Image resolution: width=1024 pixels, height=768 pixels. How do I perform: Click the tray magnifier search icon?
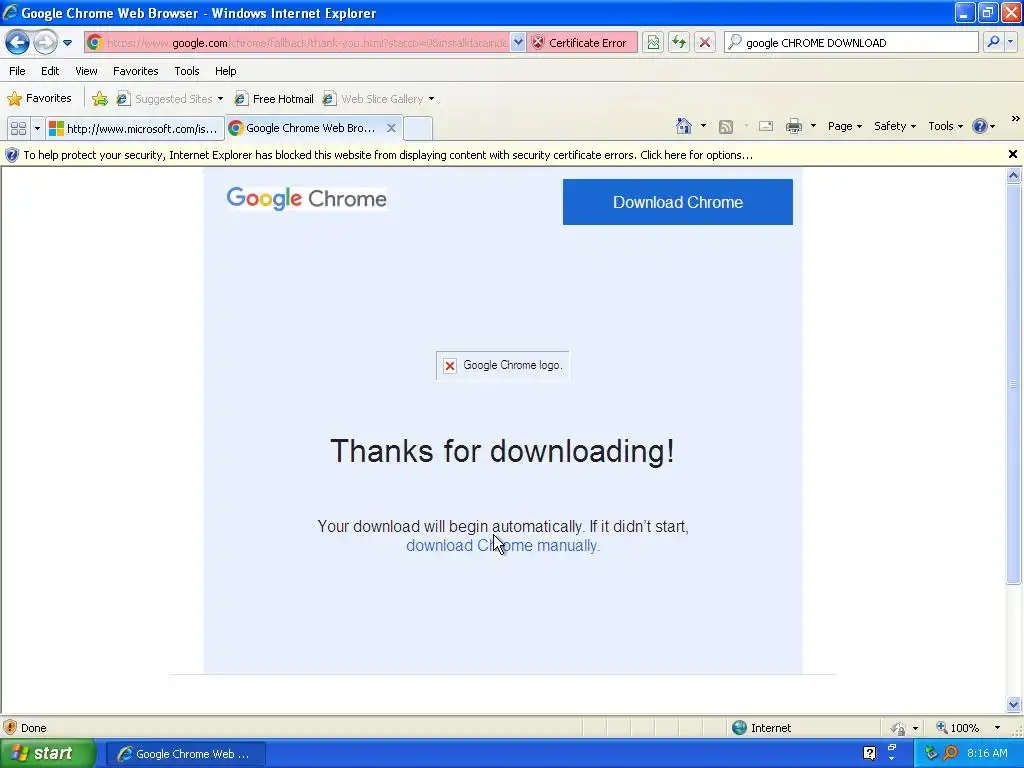pos(951,754)
